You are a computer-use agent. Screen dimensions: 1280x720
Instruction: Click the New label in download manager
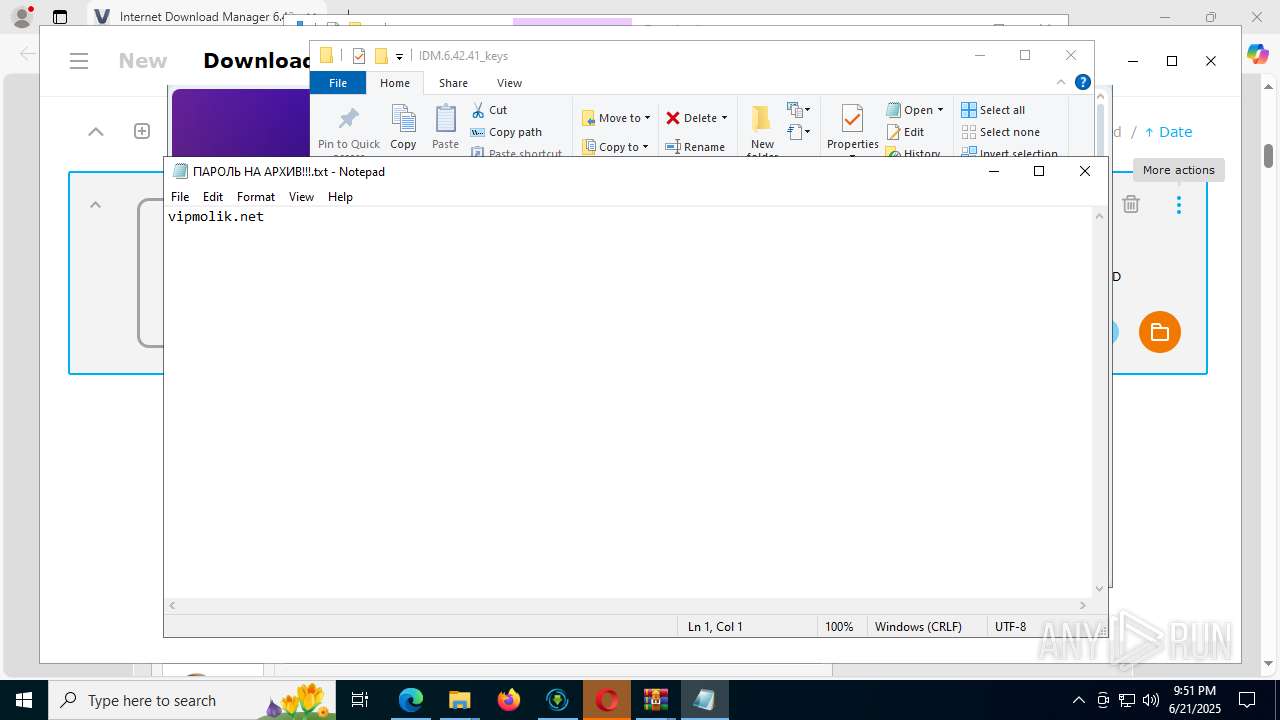point(143,61)
